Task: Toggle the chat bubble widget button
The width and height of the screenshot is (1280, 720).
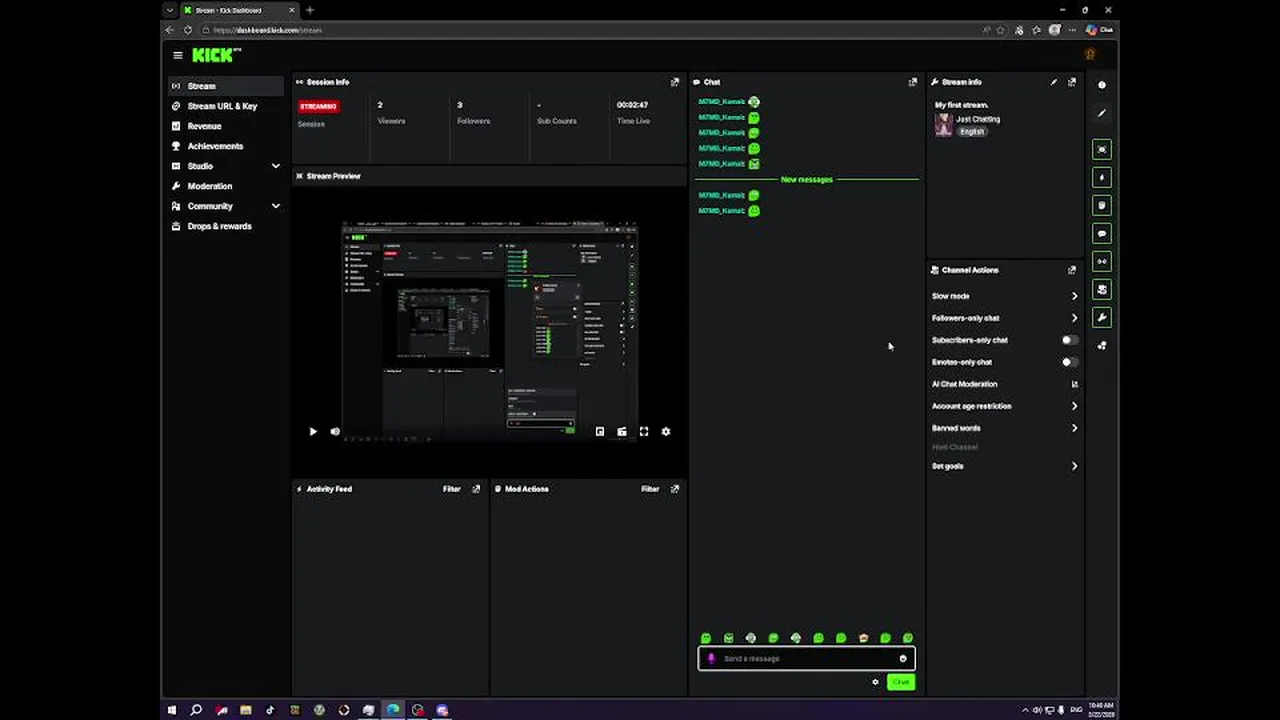Action: (x=1102, y=233)
